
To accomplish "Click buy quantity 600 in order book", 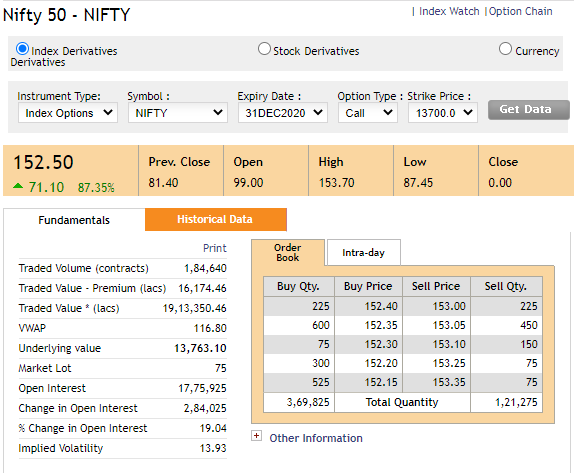I will (321, 325).
